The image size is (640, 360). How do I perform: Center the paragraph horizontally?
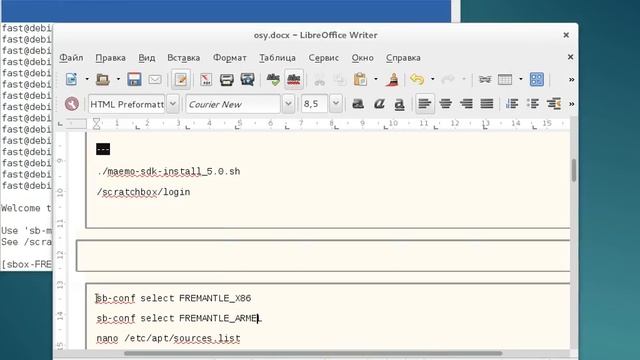(x=445, y=104)
